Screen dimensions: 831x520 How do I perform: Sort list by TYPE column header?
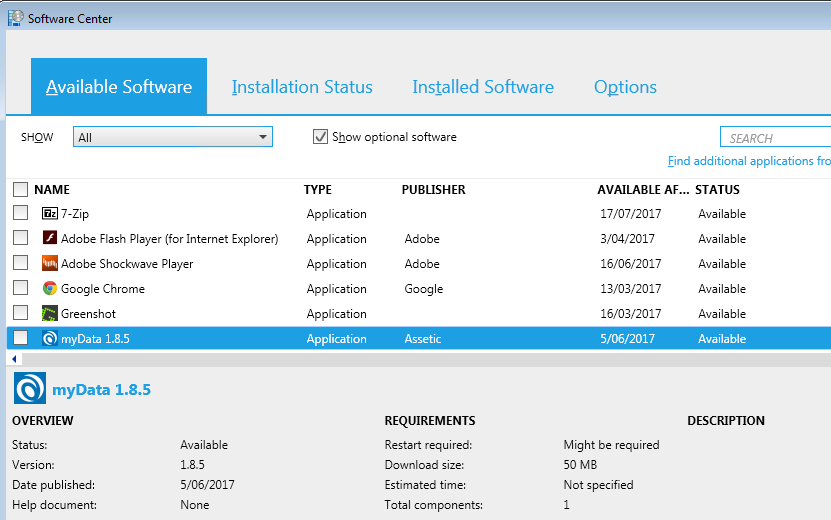point(317,190)
